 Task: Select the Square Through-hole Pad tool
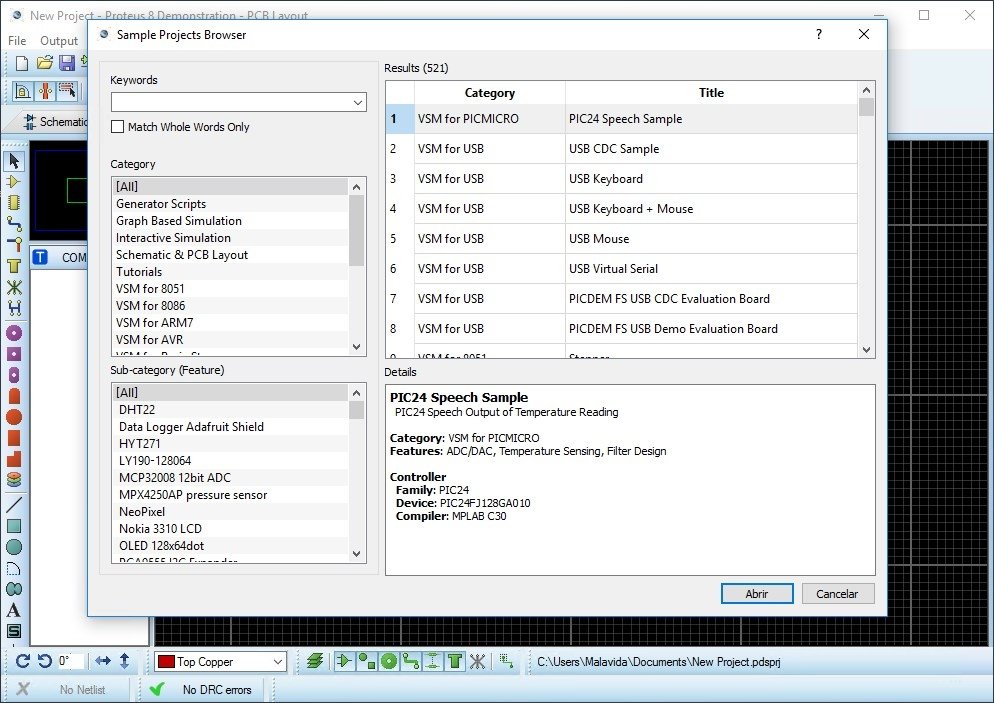14,354
